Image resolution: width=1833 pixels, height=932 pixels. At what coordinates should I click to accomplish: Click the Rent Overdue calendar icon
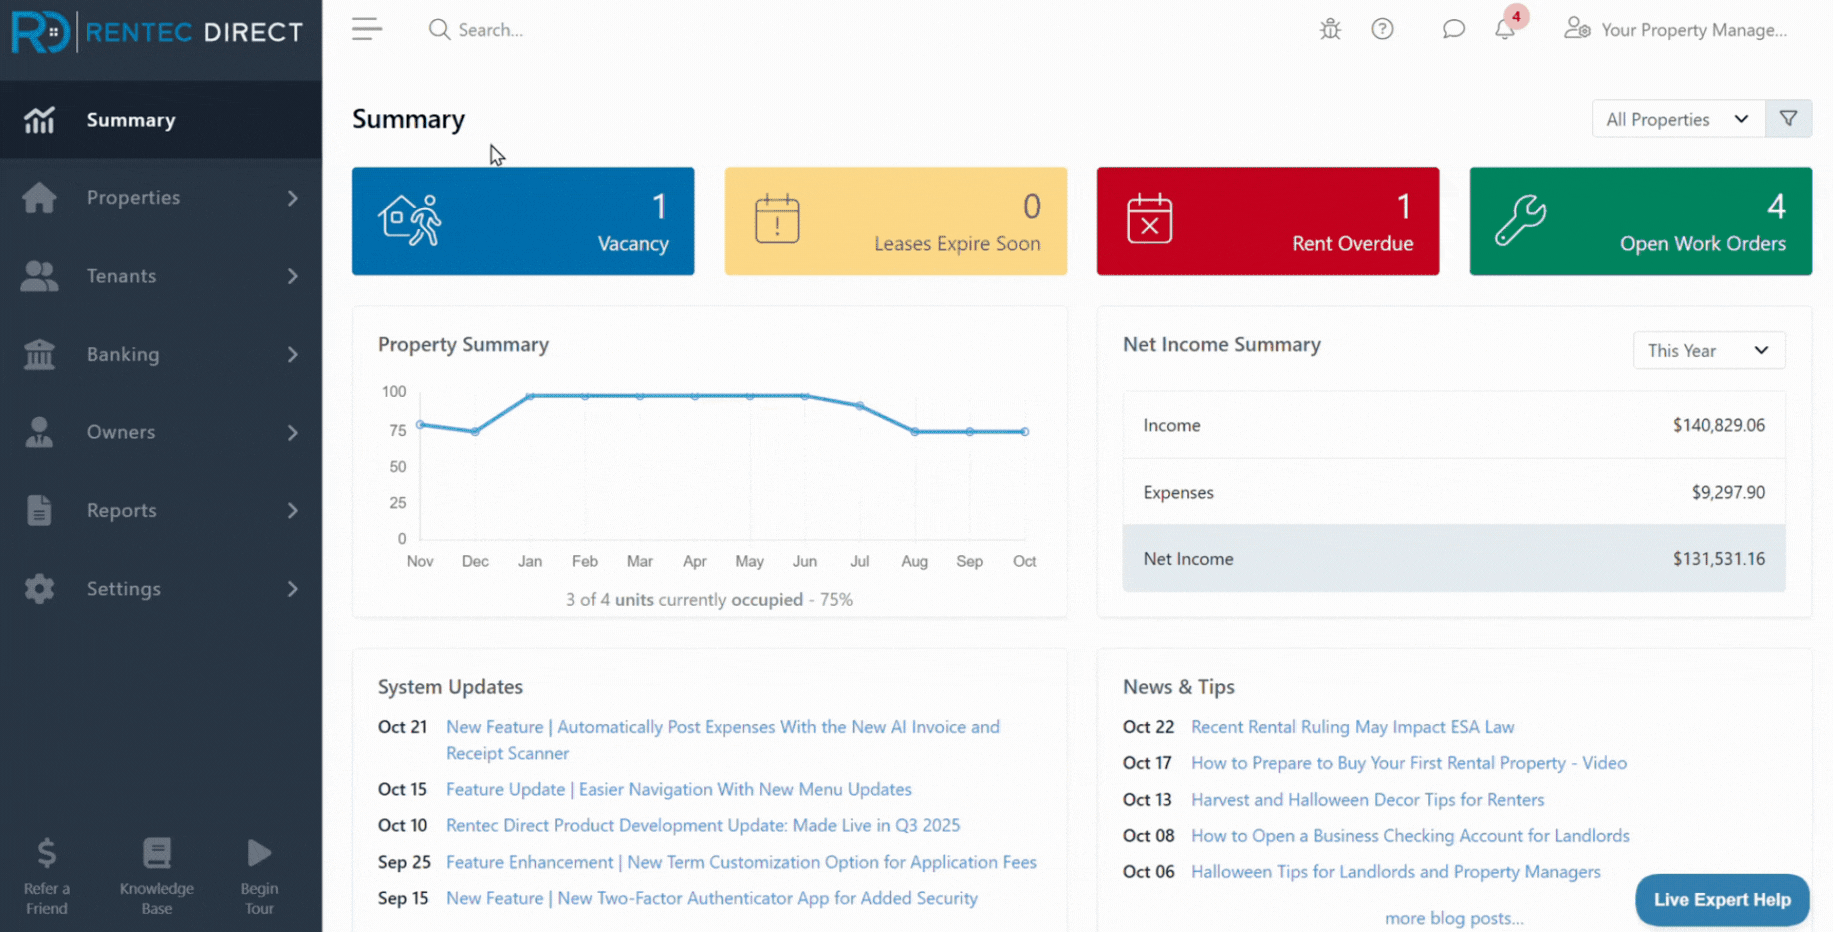[x=1150, y=219]
